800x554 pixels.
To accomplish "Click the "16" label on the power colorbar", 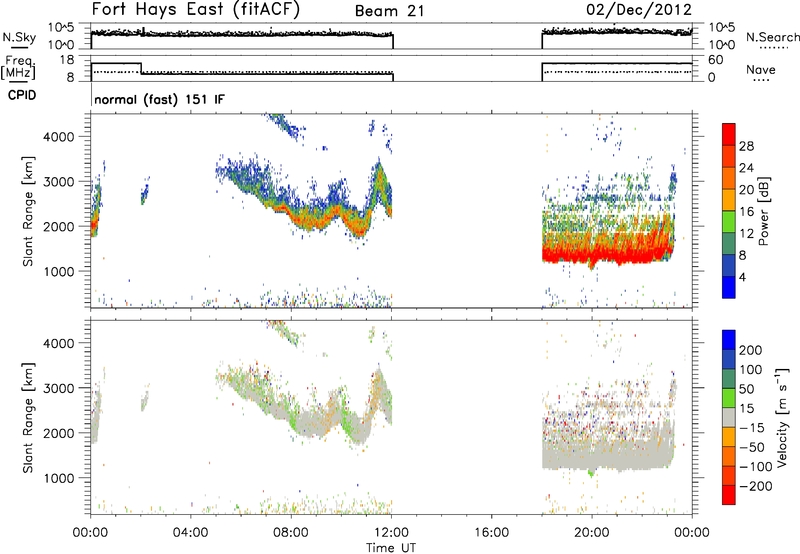I will pos(746,212).
